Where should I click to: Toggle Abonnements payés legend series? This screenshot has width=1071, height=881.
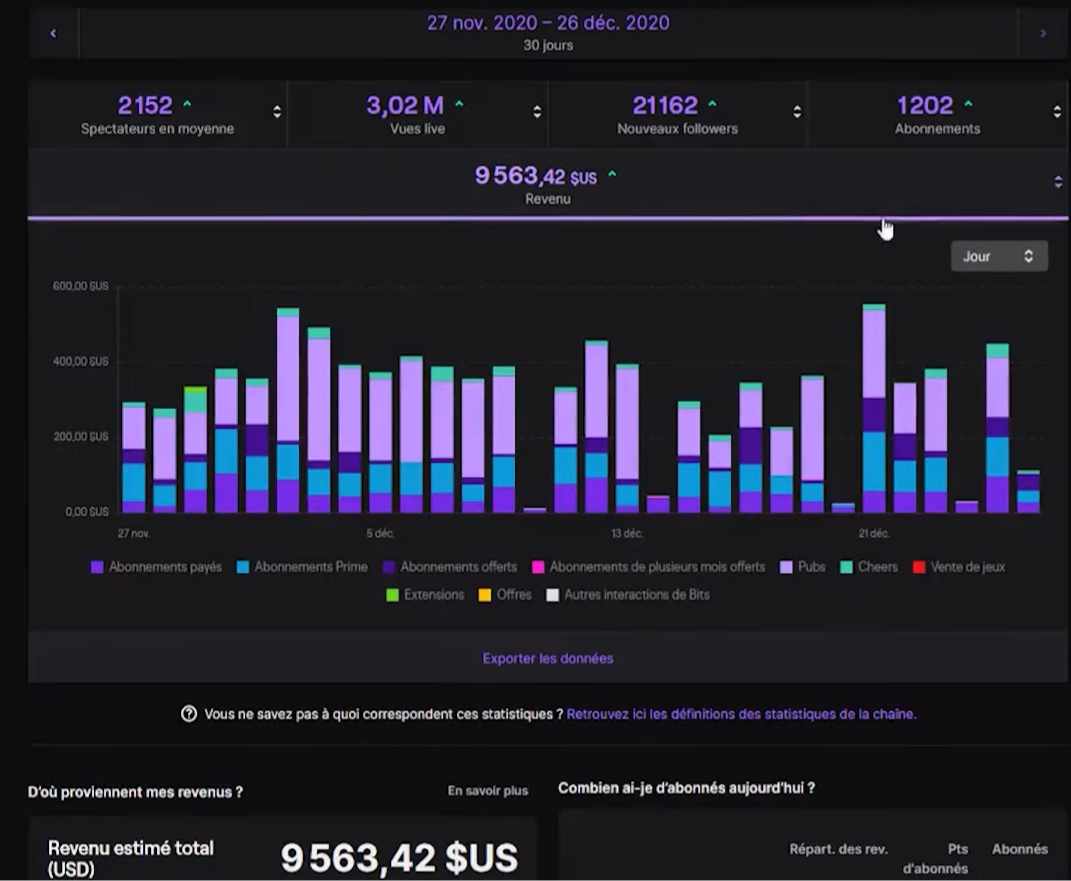coord(156,567)
